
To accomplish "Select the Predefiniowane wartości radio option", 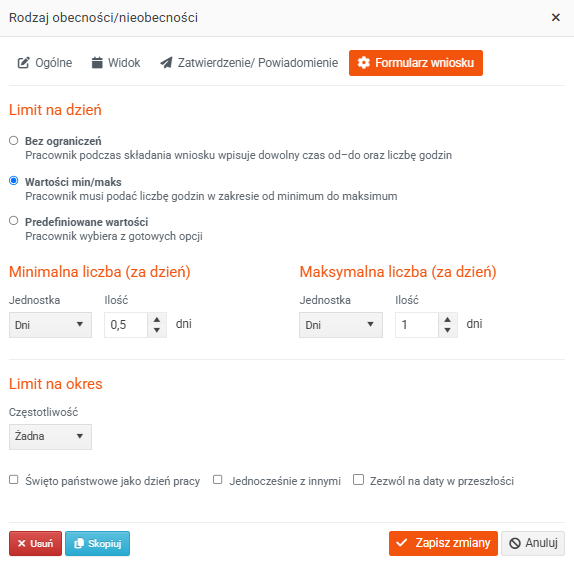I will (14, 221).
